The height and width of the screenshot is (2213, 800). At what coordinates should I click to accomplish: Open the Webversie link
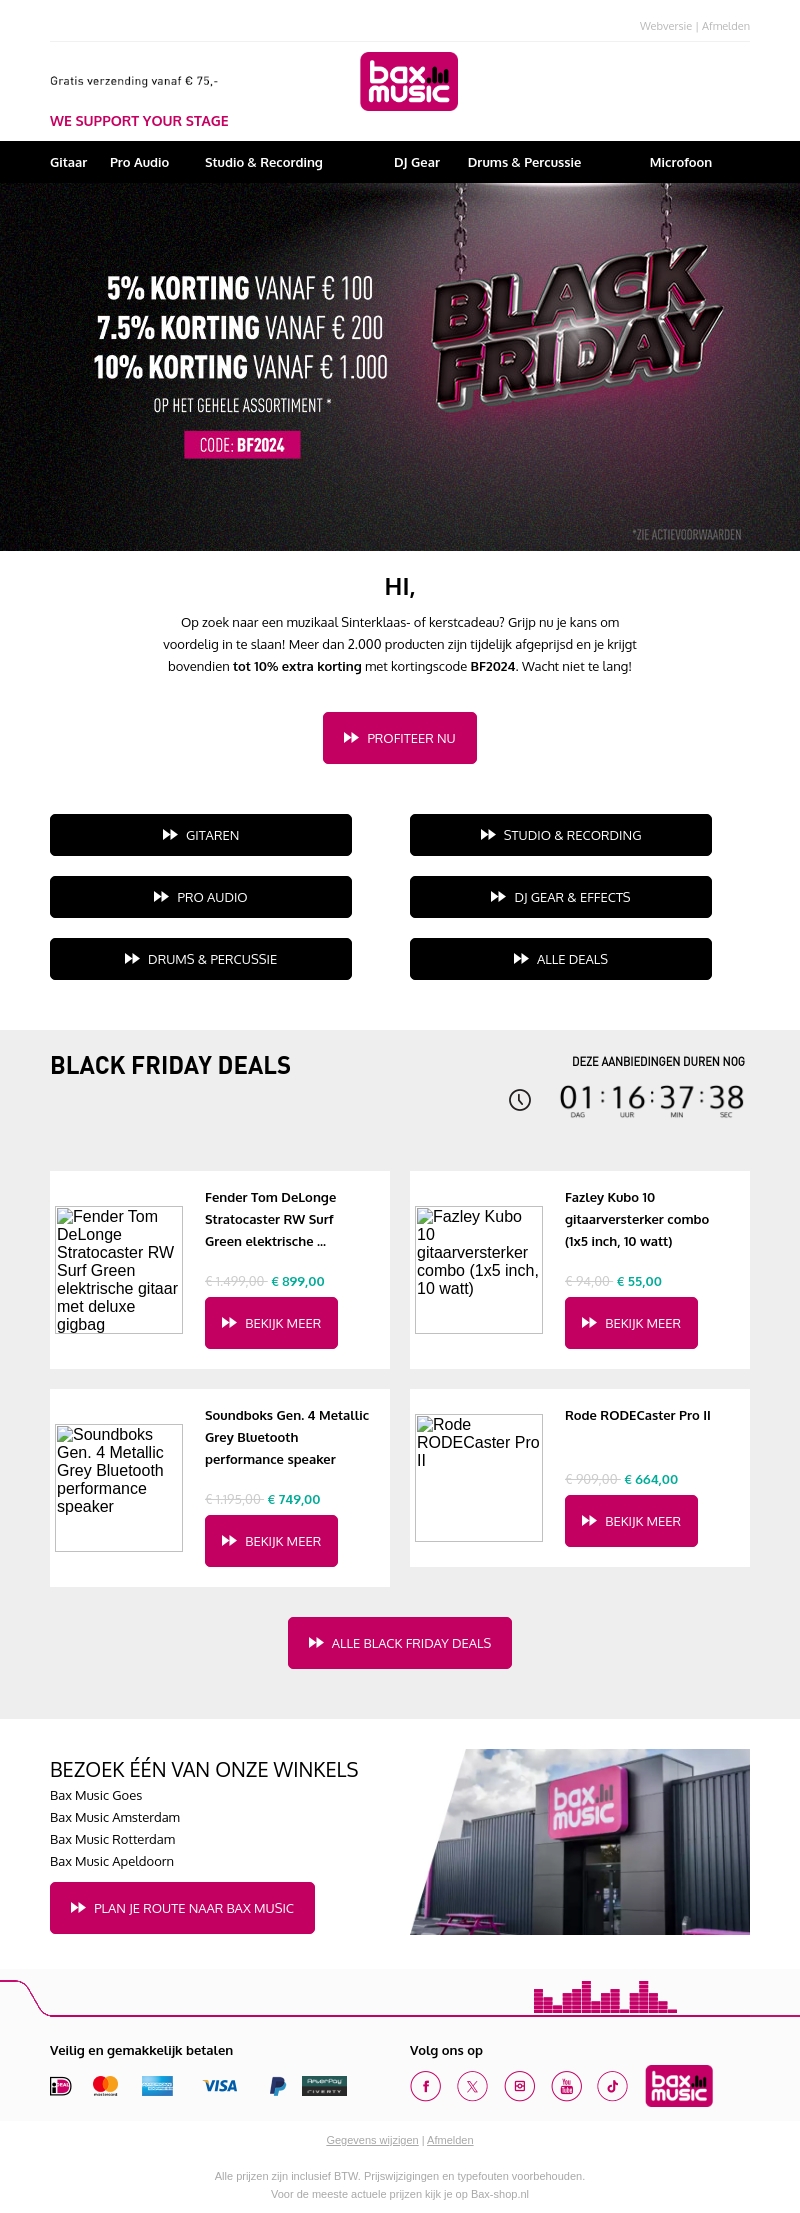(x=666, y=26)
